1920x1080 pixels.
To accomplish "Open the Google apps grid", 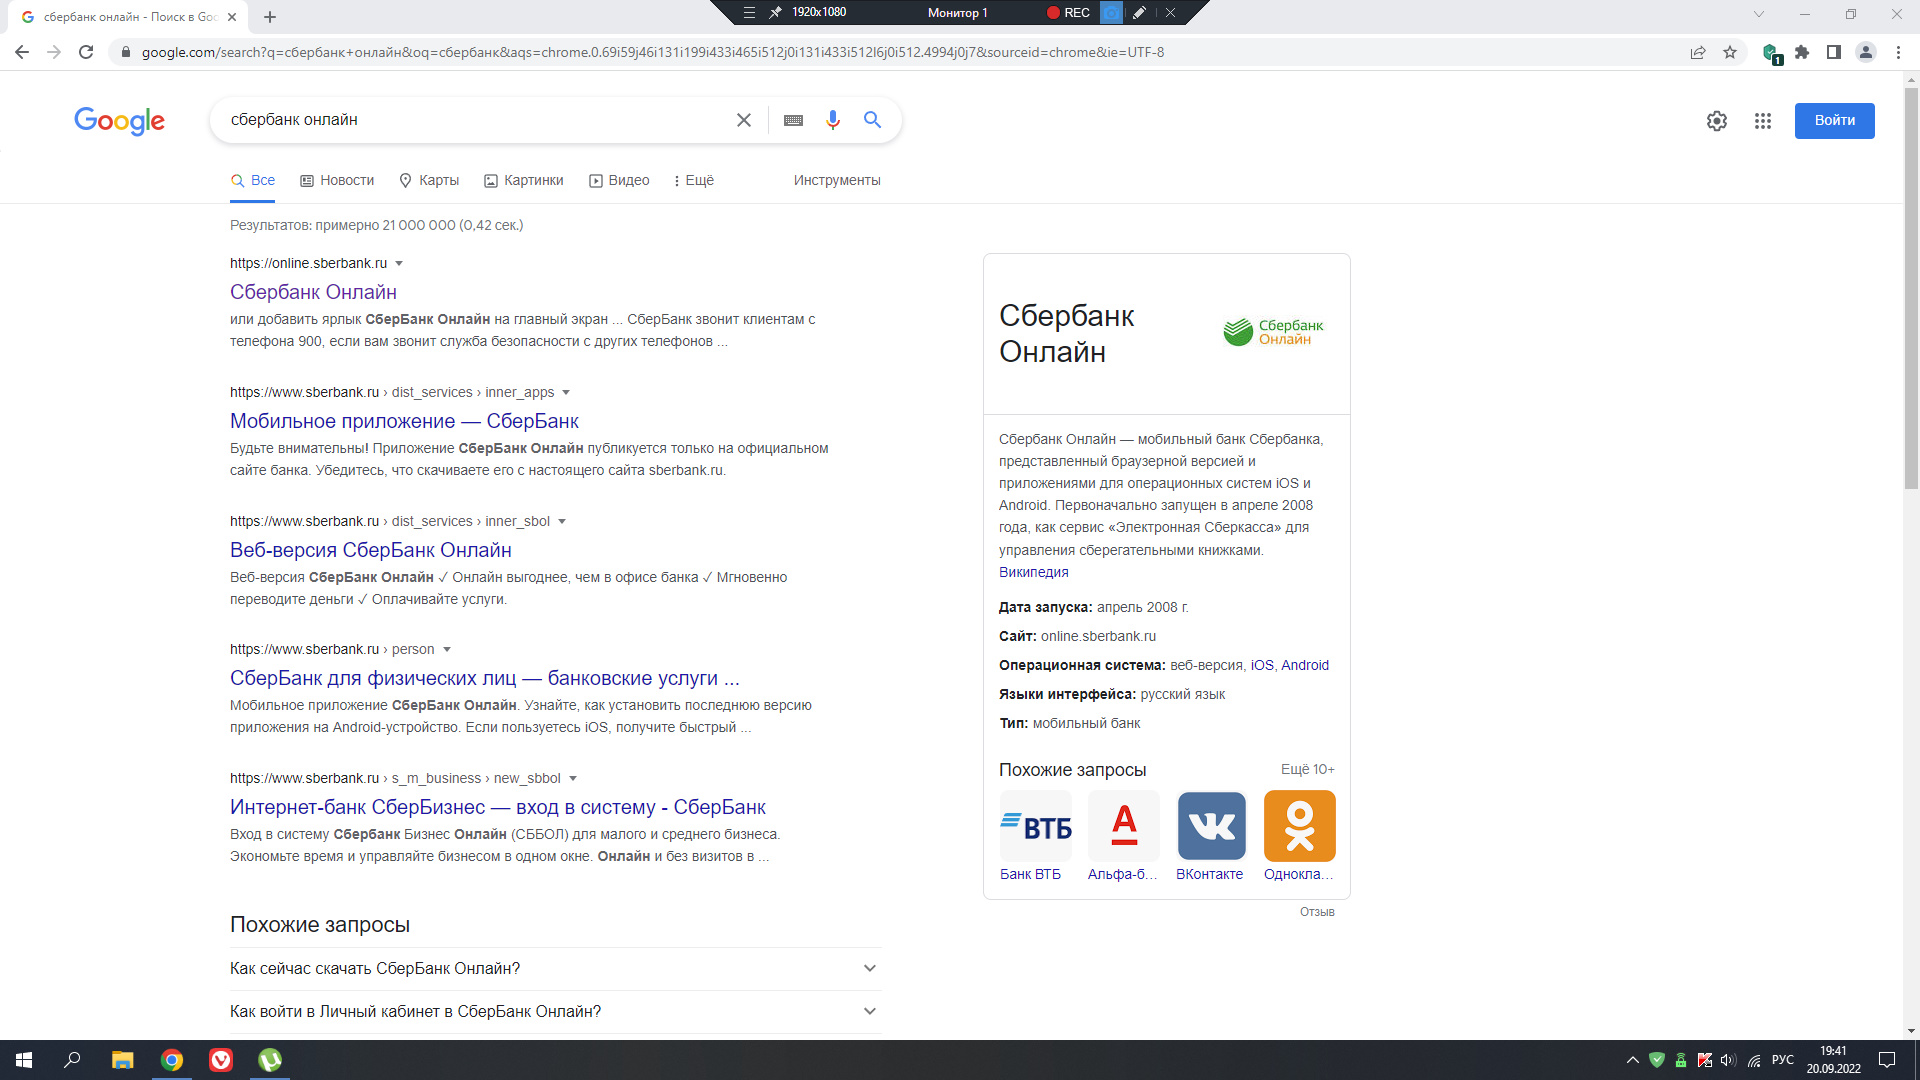I will [1763, 121].
